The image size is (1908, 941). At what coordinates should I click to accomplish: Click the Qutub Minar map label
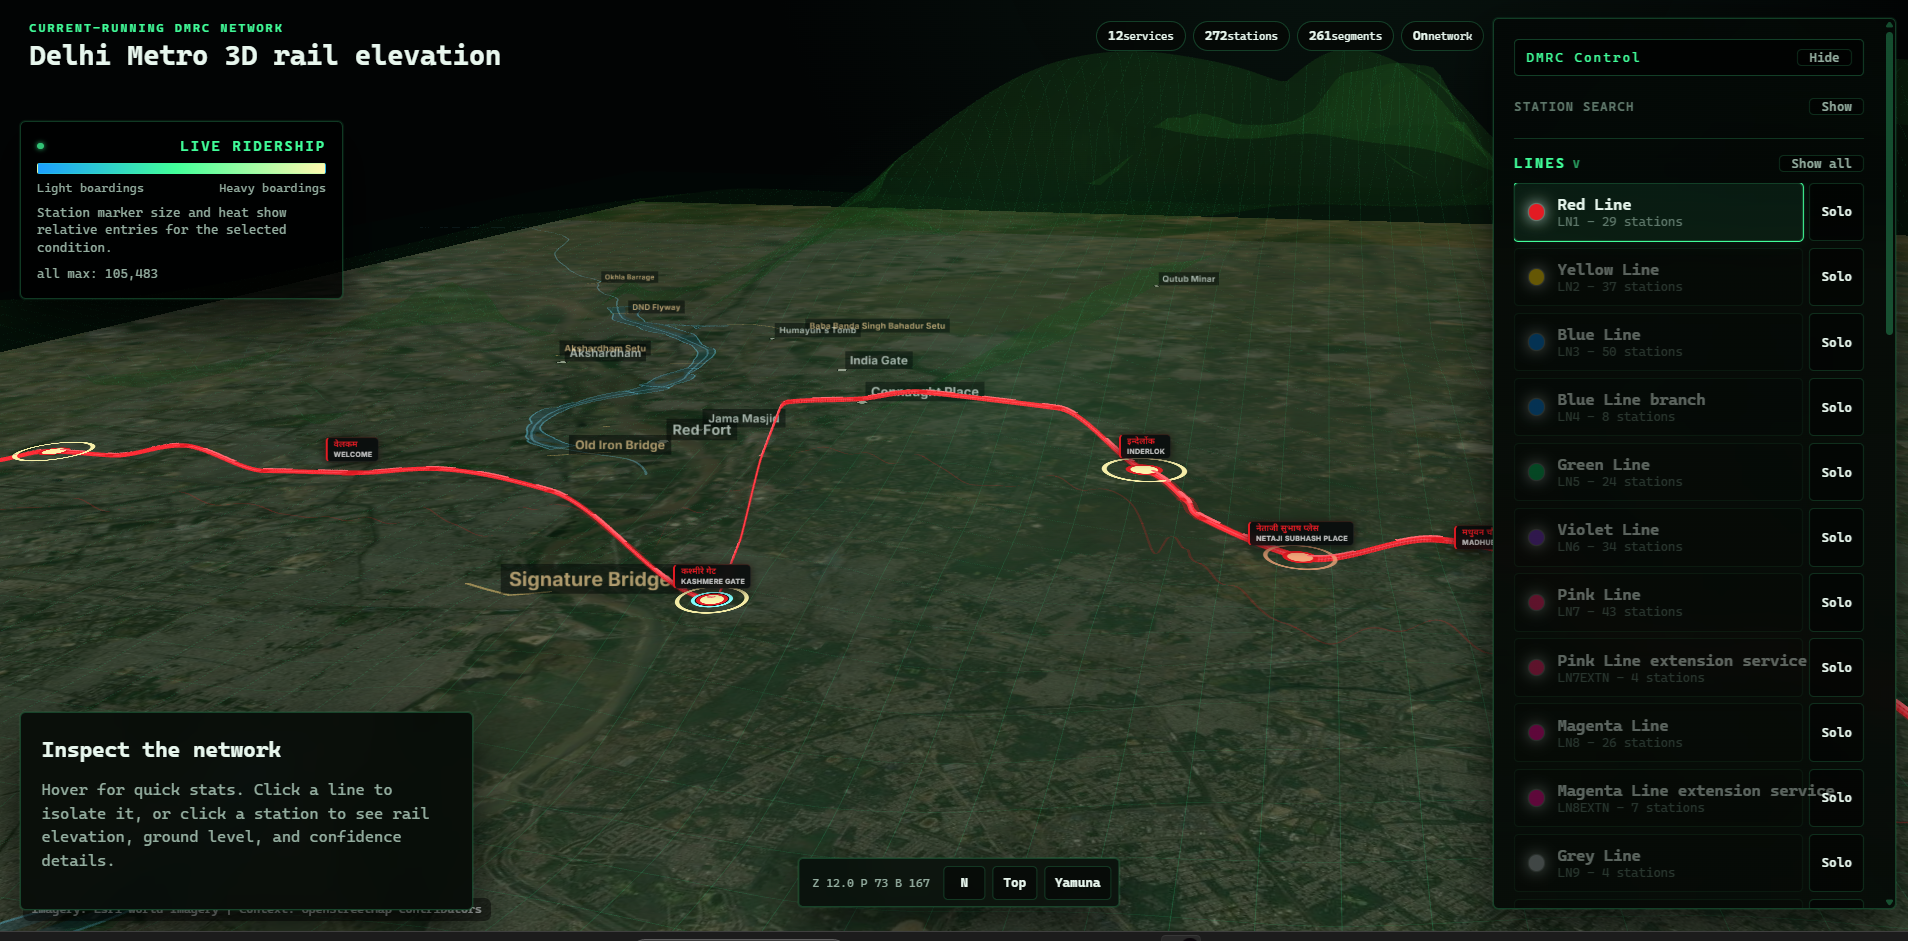coord(1188,279)
